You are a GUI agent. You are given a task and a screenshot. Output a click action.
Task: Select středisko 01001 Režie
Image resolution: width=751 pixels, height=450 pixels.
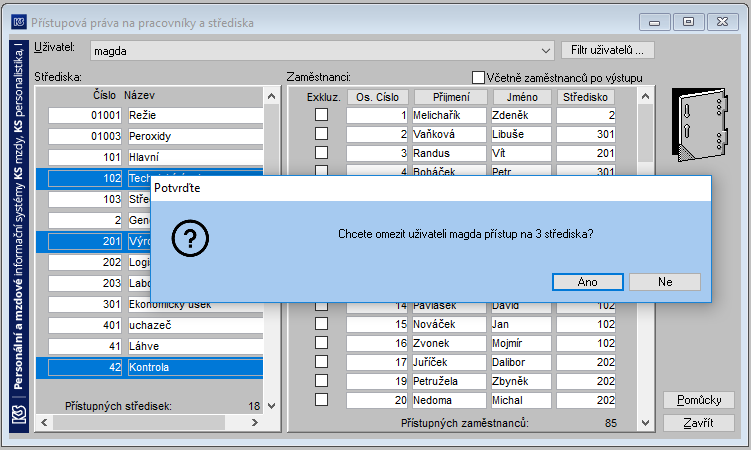pyautogui.click(x=156, y=115)
